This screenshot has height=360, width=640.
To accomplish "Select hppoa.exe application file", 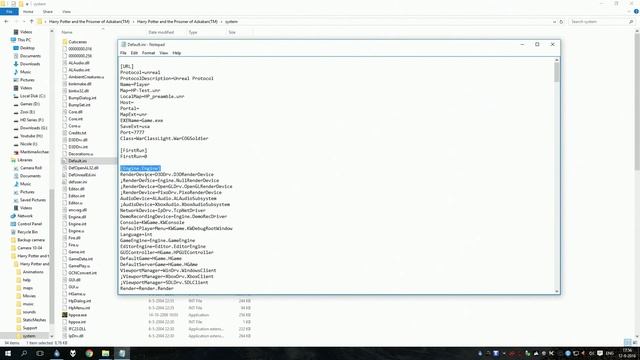I will coord(77,315).
